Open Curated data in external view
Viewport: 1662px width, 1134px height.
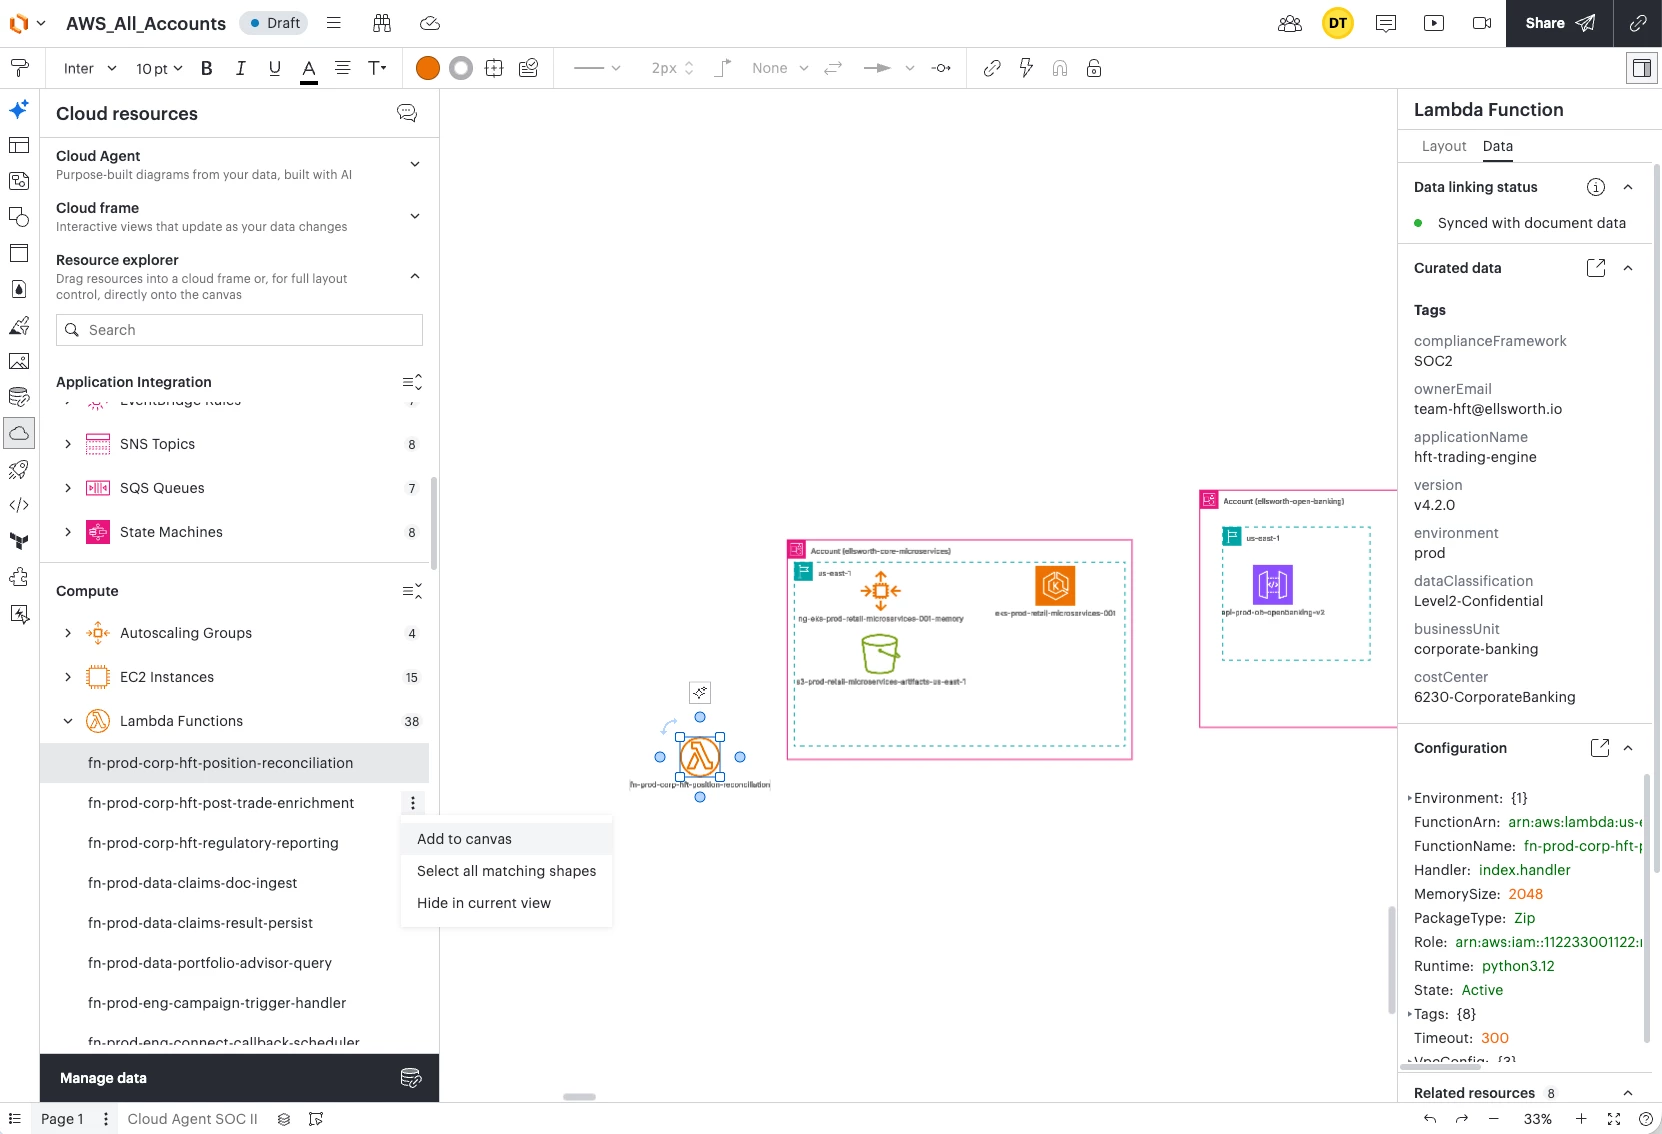click(1596, 268)
